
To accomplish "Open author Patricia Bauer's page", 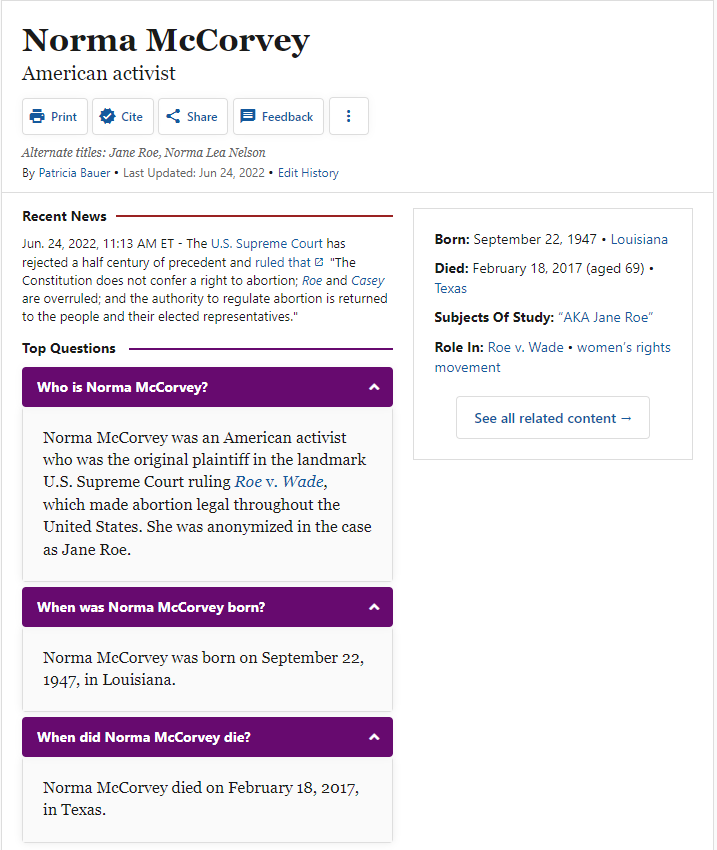I will (74, 173).
